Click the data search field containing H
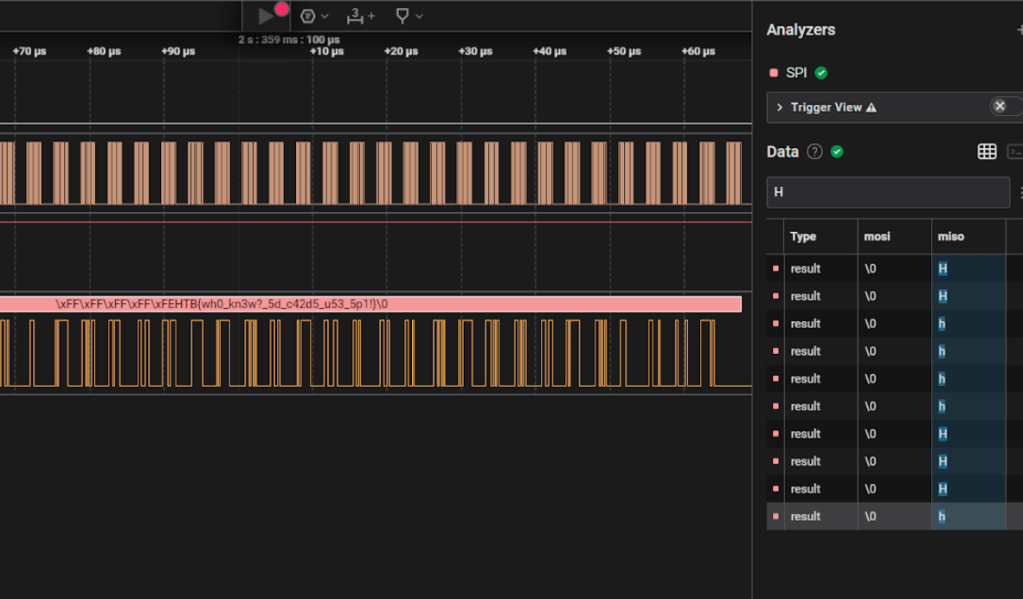Image resolution: width=1023 pixels, height=599 pixels. coord(888,192)
